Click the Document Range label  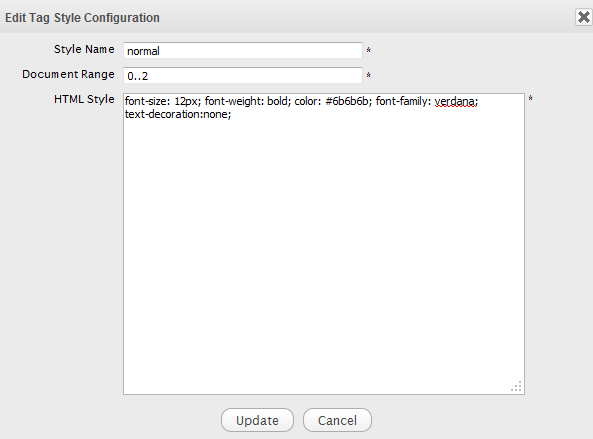tap(68, 74)
